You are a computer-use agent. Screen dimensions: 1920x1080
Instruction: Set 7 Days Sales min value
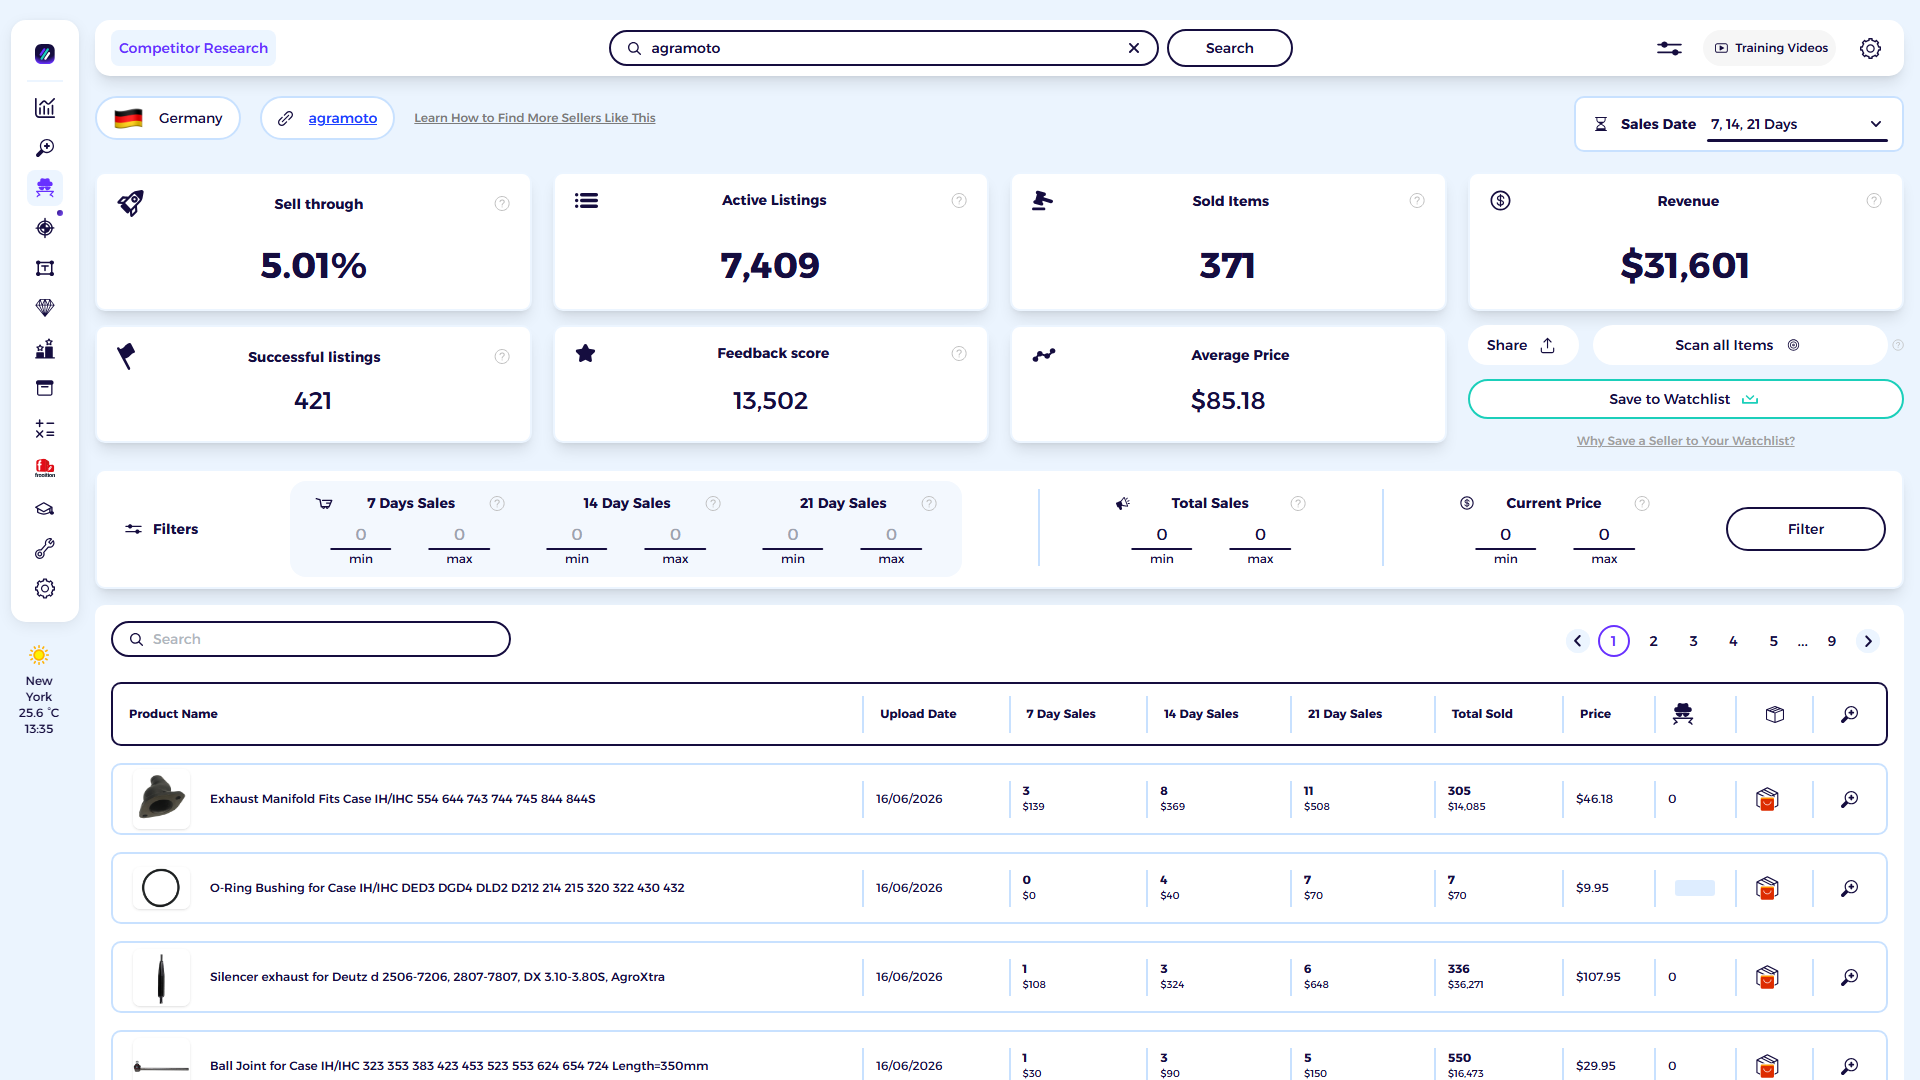click(x=361, y=535)
